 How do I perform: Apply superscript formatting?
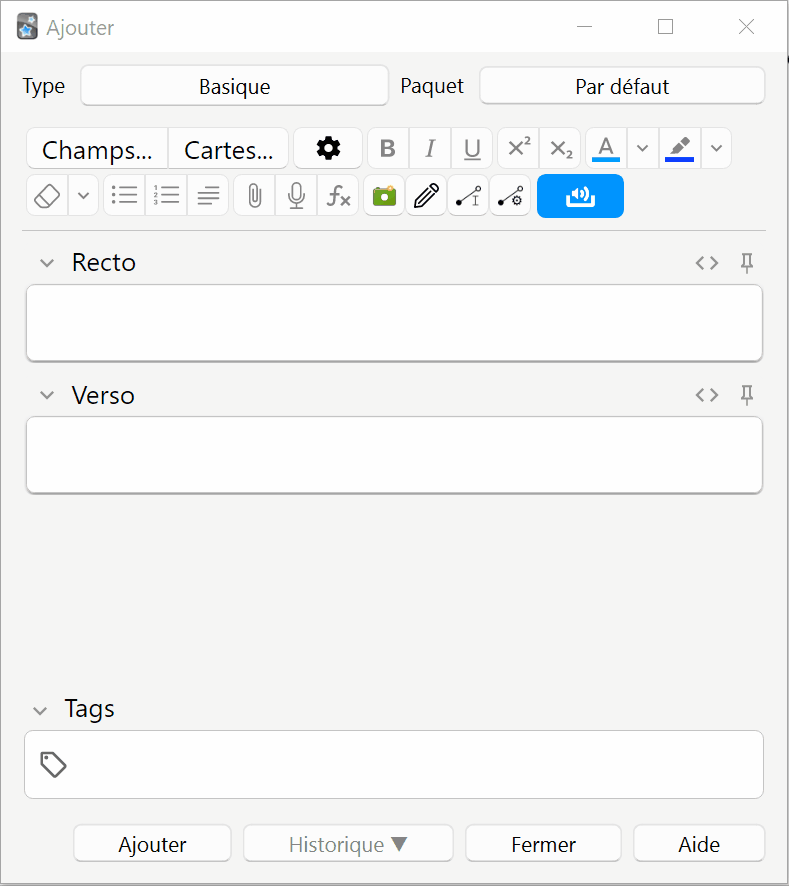click(518, 149)
